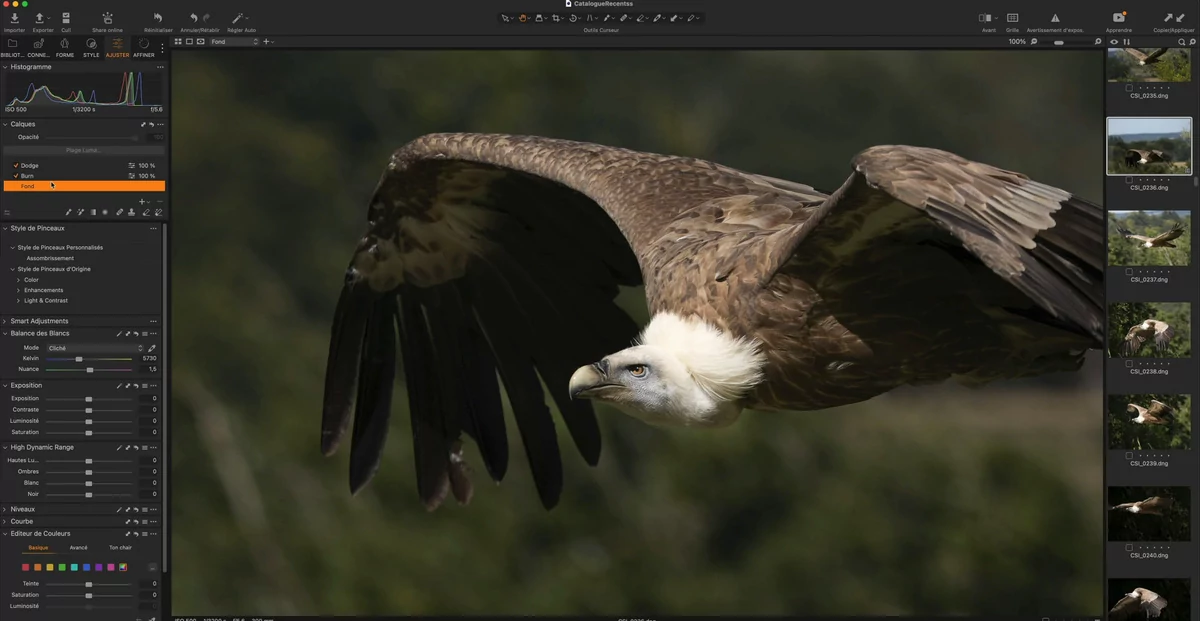Adjust the Kelvin slider
1200x621 pixels.
[x=89, y=359]
